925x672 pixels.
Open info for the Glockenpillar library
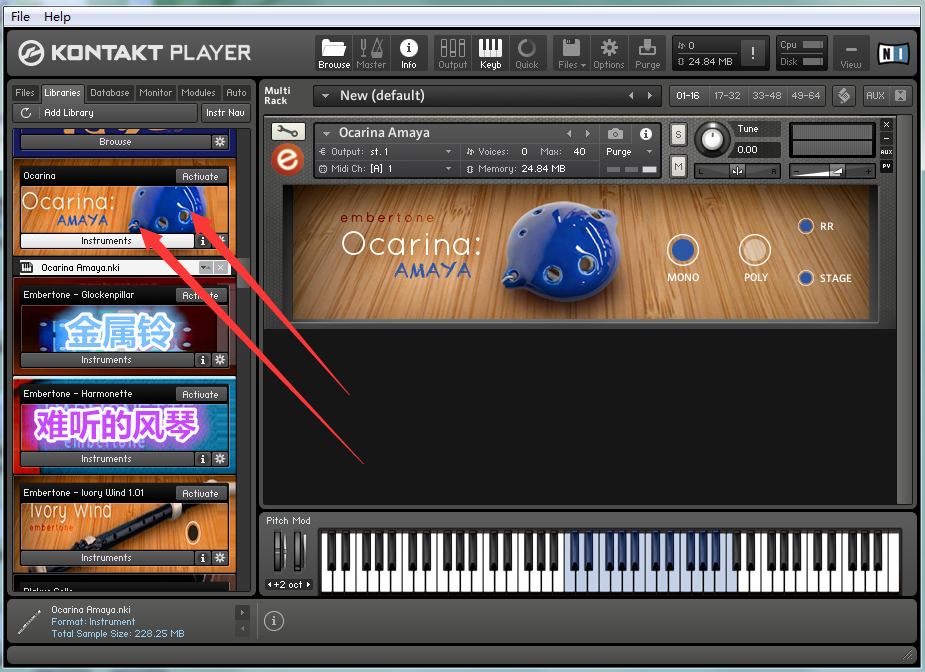pyautogui.click(x=203, y=360)
